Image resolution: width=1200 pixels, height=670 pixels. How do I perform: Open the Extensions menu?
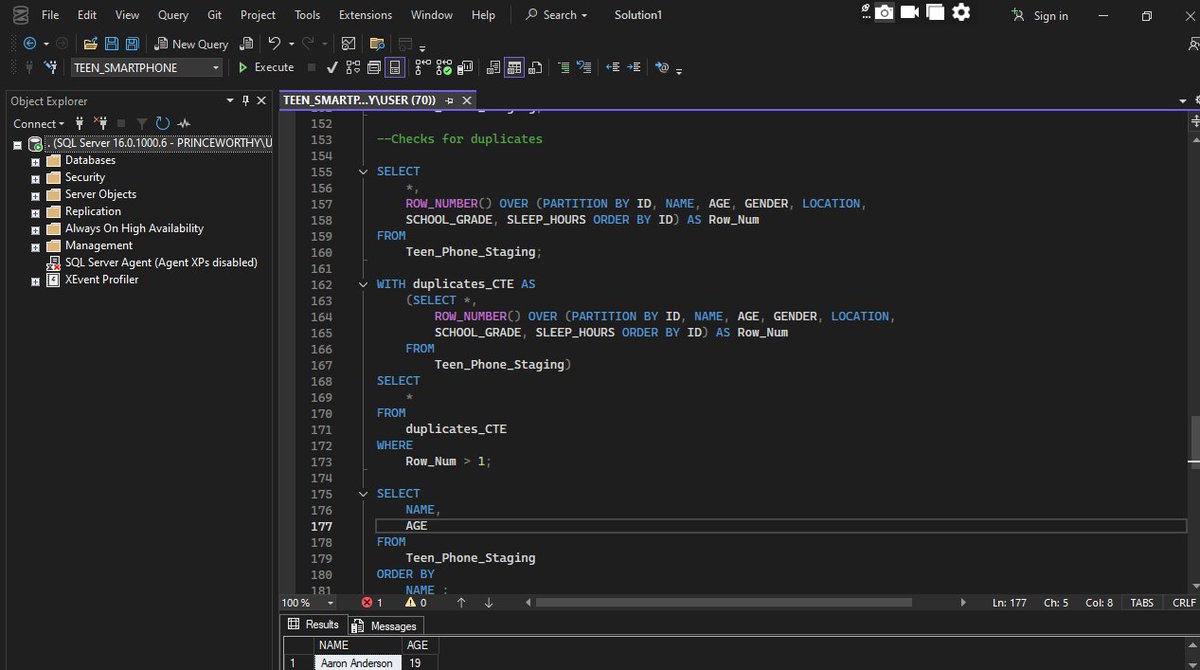point(365,15)
